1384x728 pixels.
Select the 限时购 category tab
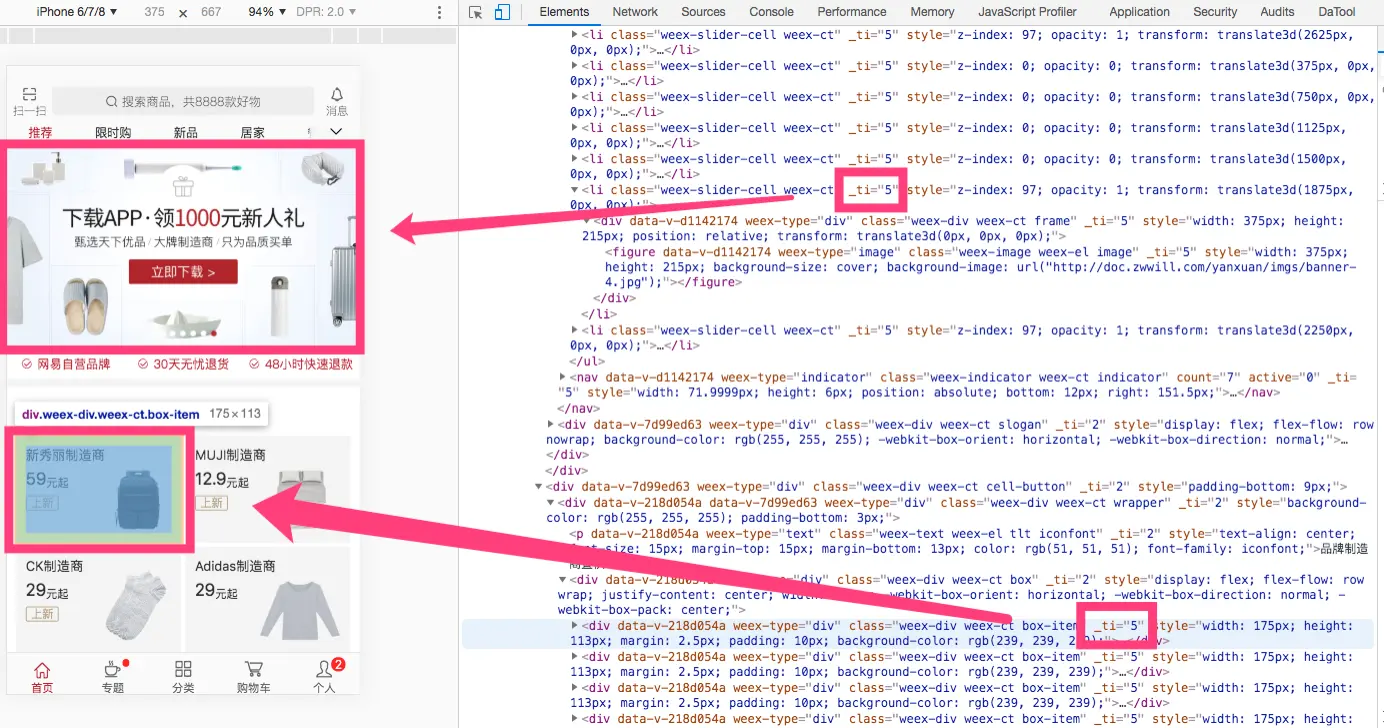pos(113,133)
